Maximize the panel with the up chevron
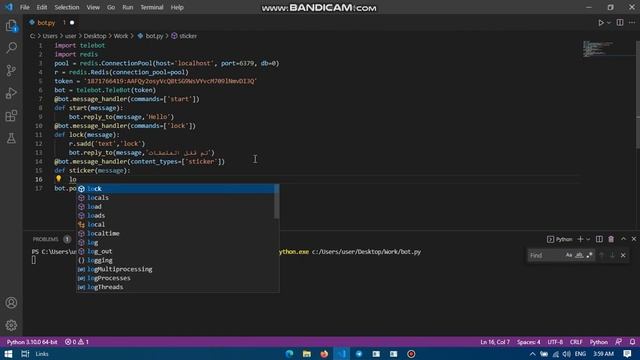Screen dimensions: 640x360 click(623, 239)
